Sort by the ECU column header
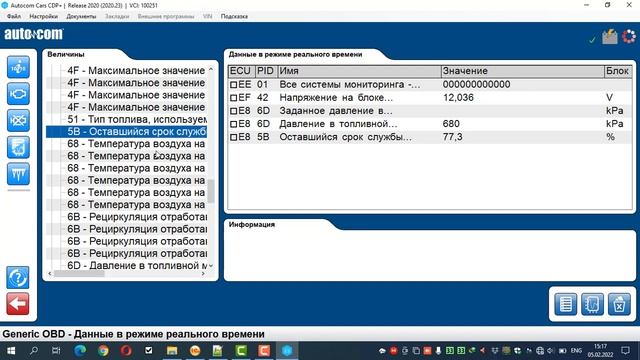Screen dimensions: 640x360 coord(241,71)
